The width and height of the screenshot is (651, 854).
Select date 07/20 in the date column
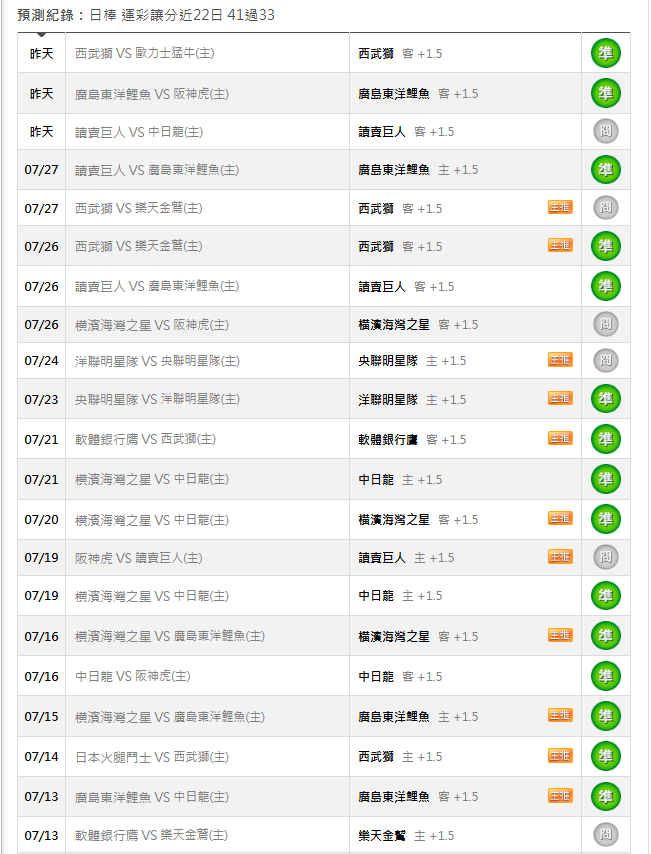tap(41, 520)
